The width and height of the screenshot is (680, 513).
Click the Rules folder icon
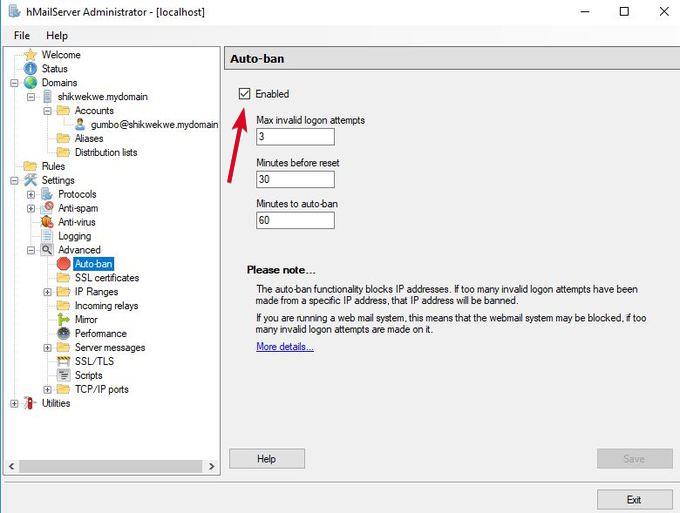tap(30, 166)
